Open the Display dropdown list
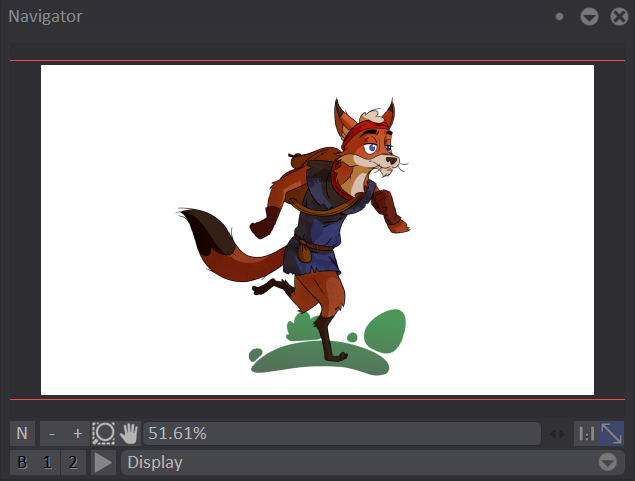The height and width of the screenshot is (481, 635). tap(360, 462)
